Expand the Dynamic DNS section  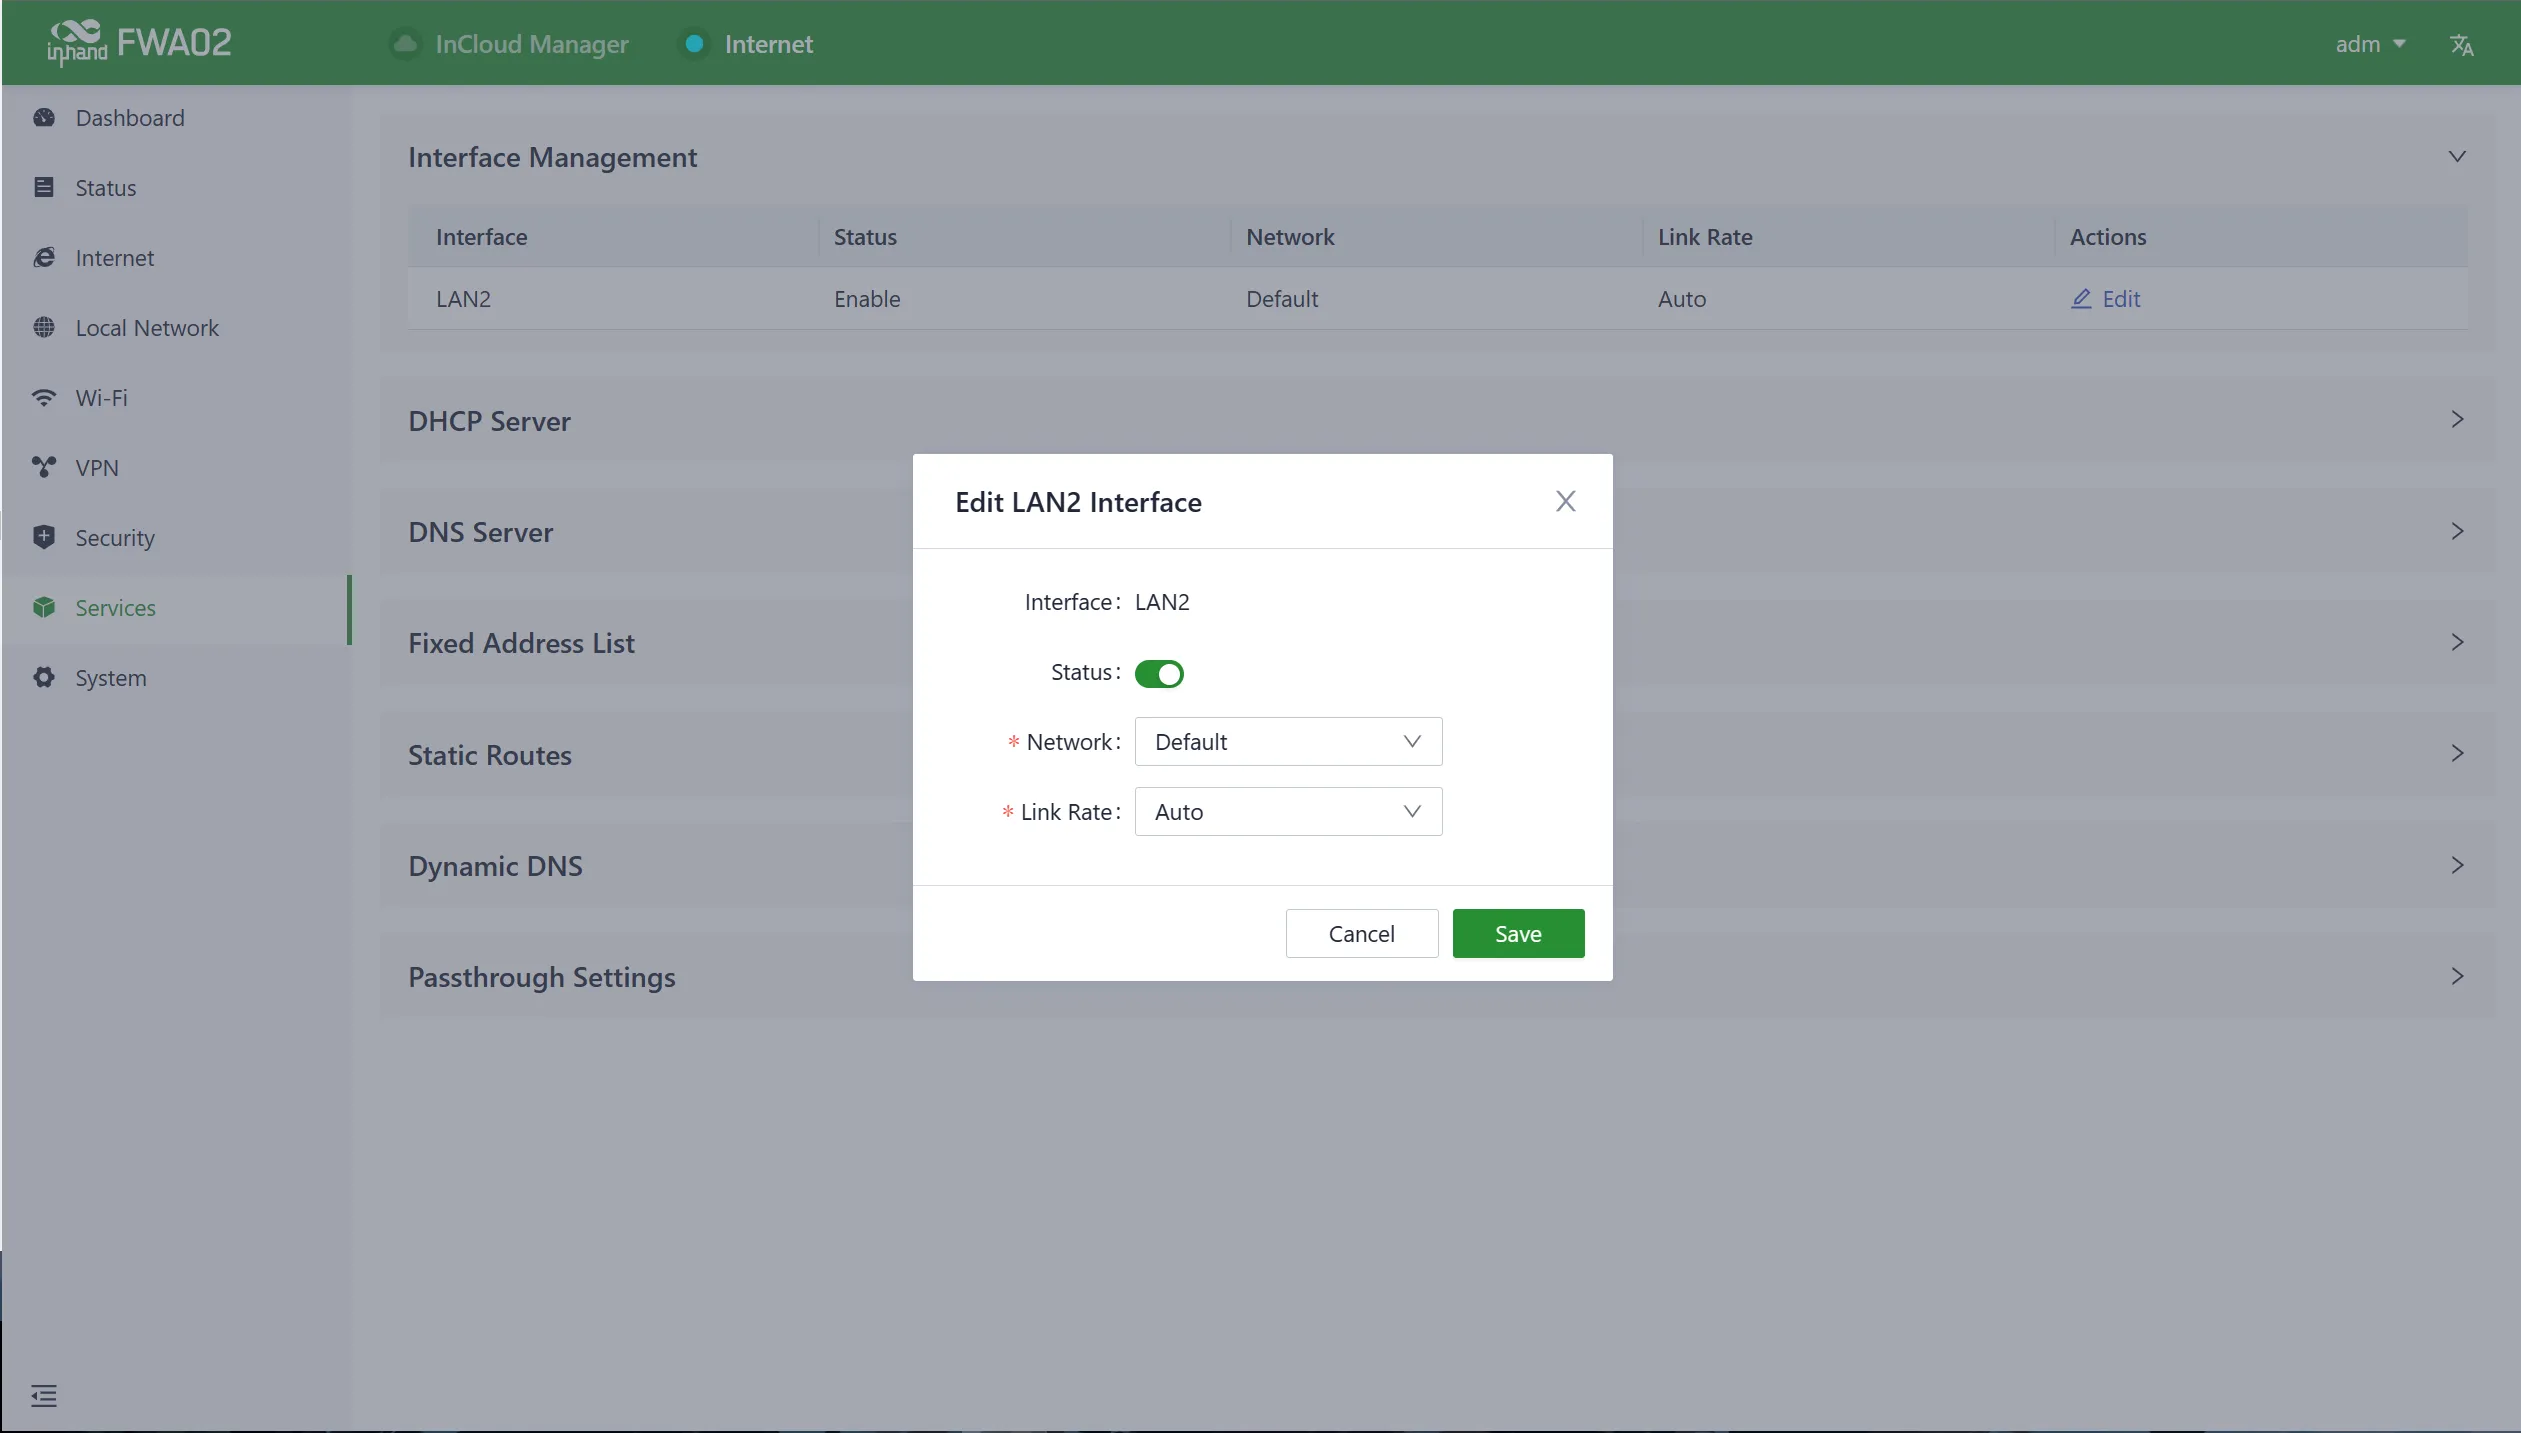point(2457,866)
